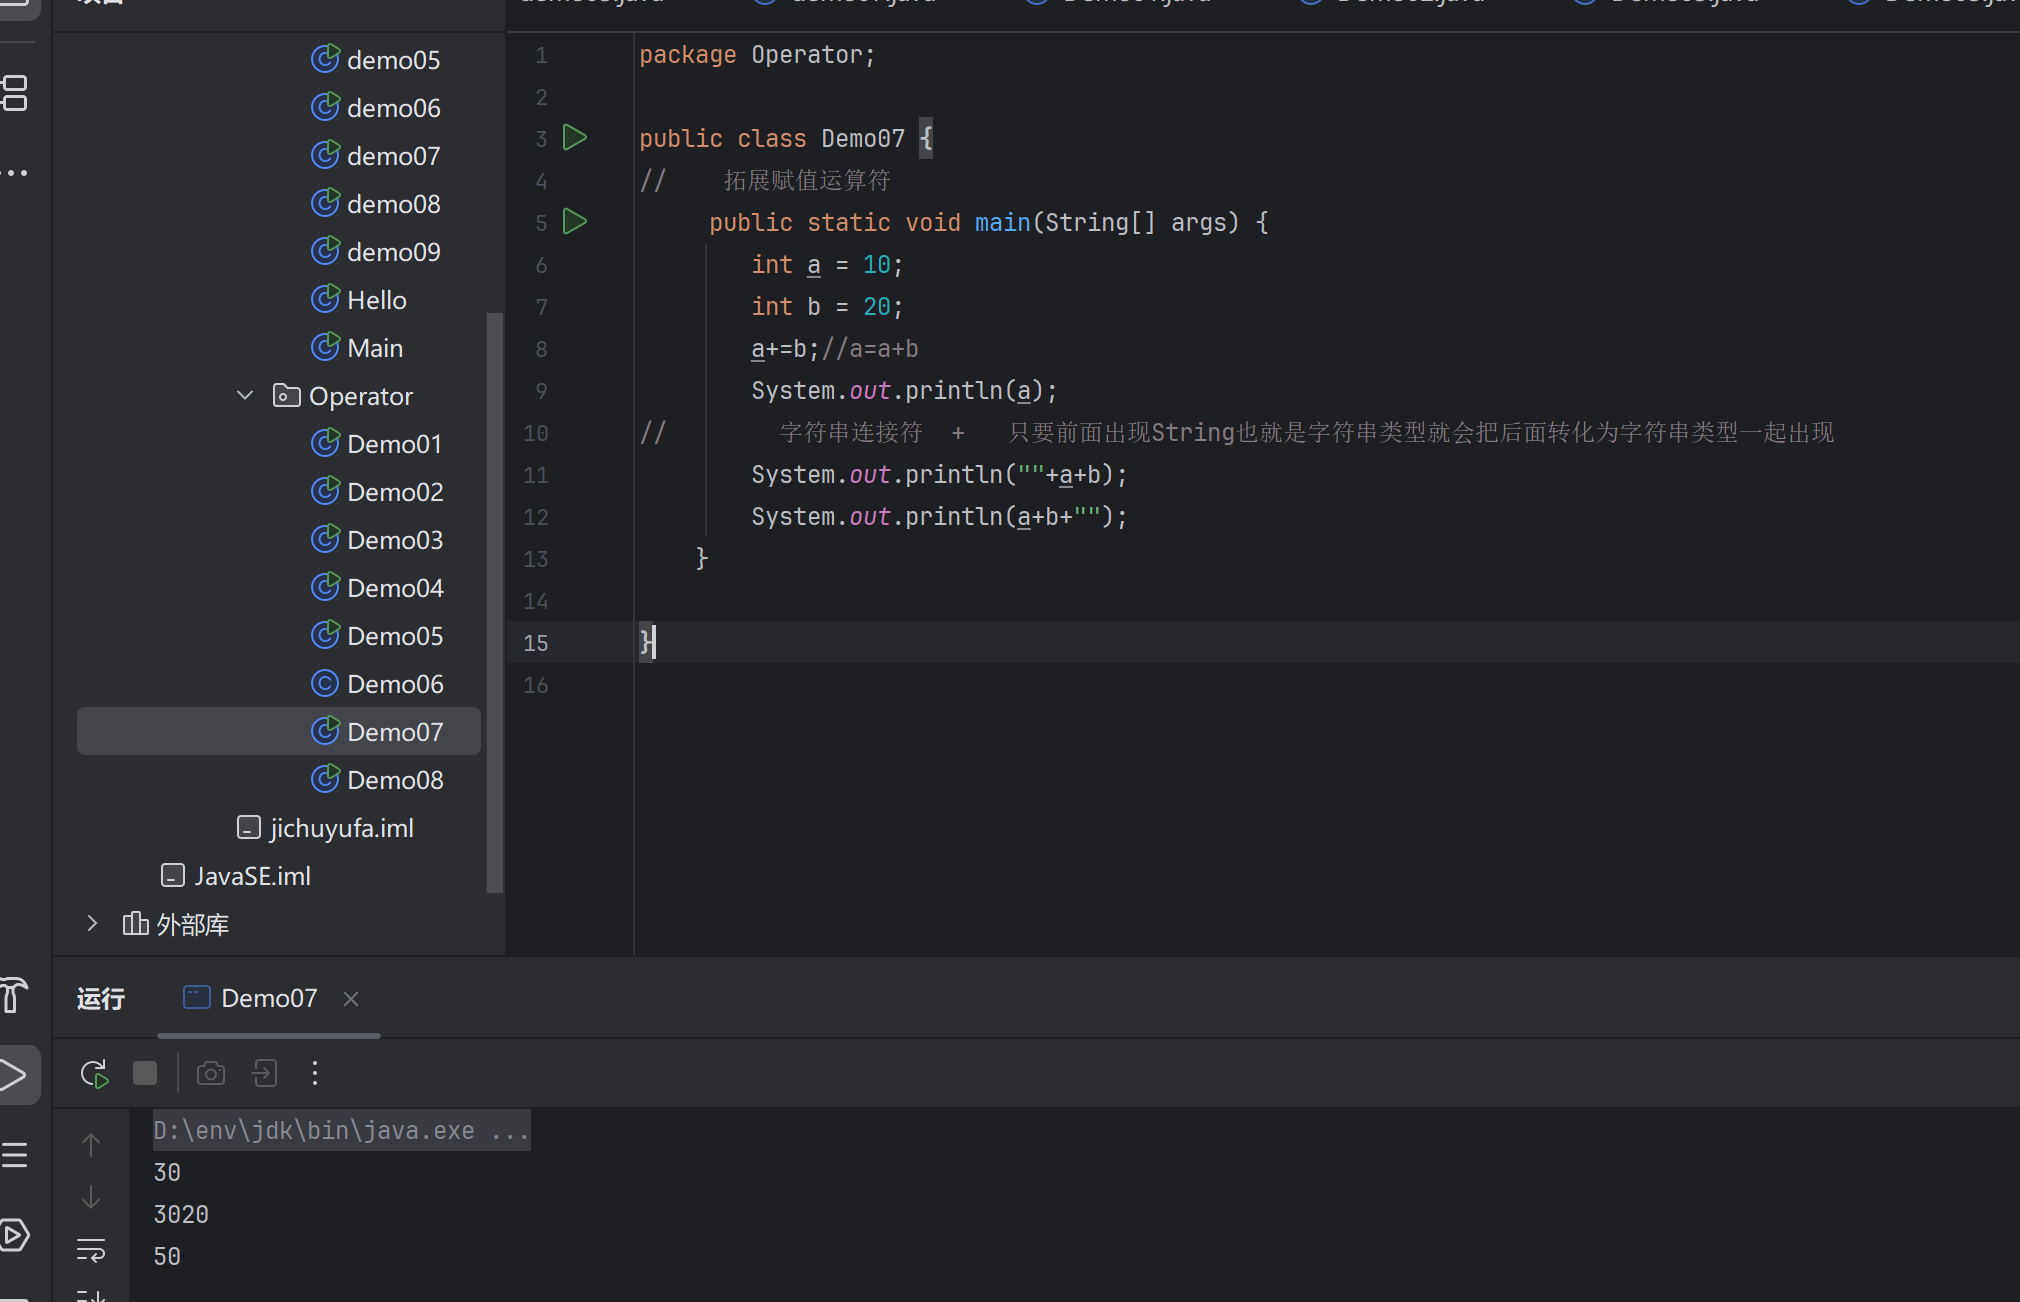
Task: Open jichuyufa.iml file
Action: pos(341,828)
